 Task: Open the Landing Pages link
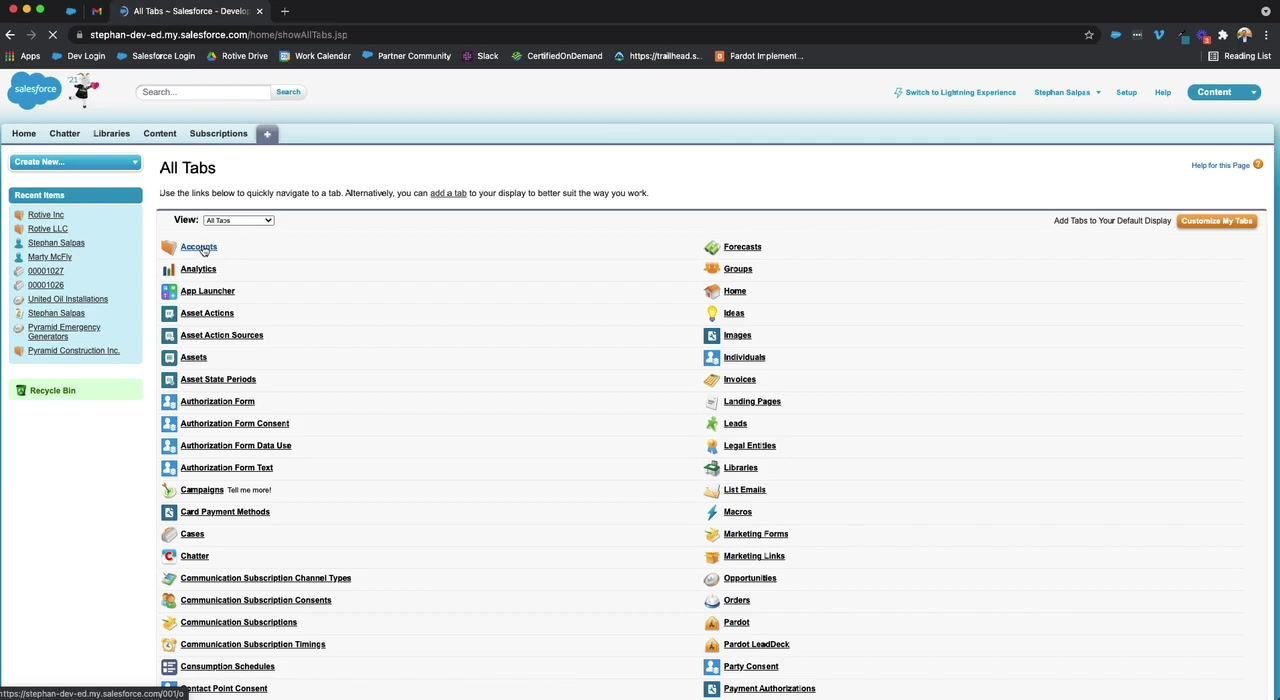click(x=752, y=402)
